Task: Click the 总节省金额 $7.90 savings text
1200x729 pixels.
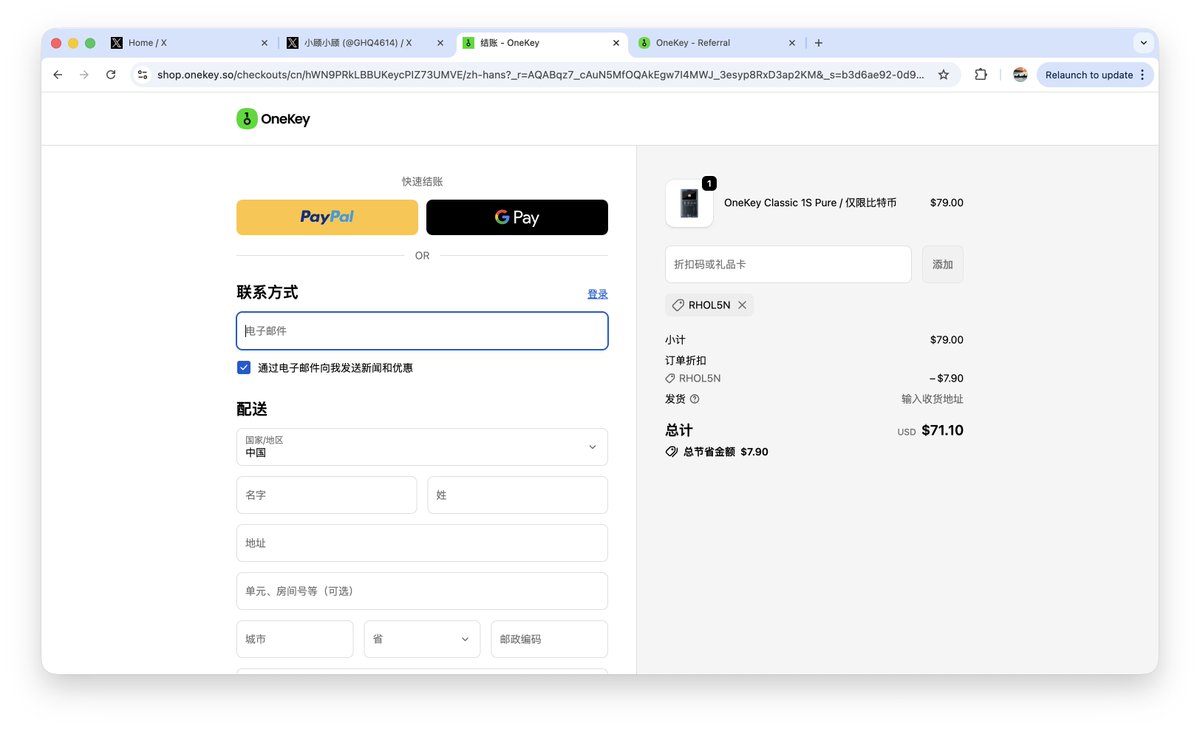Action: tap(725, 452)
